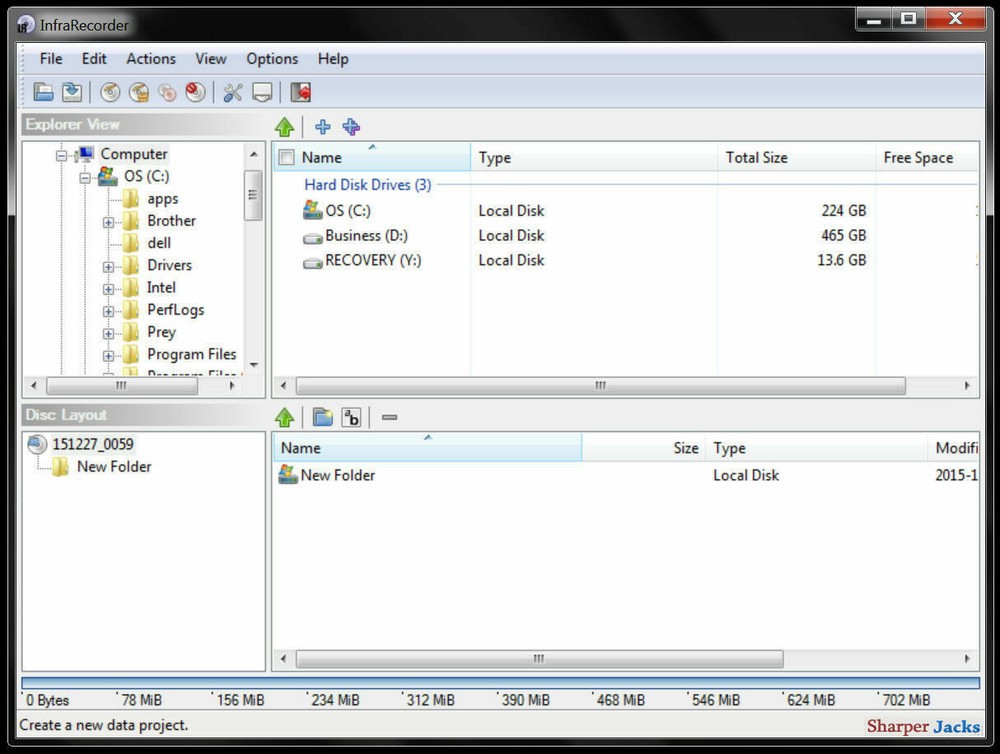Expand the Intel folder in the tree

coord(110,287)
